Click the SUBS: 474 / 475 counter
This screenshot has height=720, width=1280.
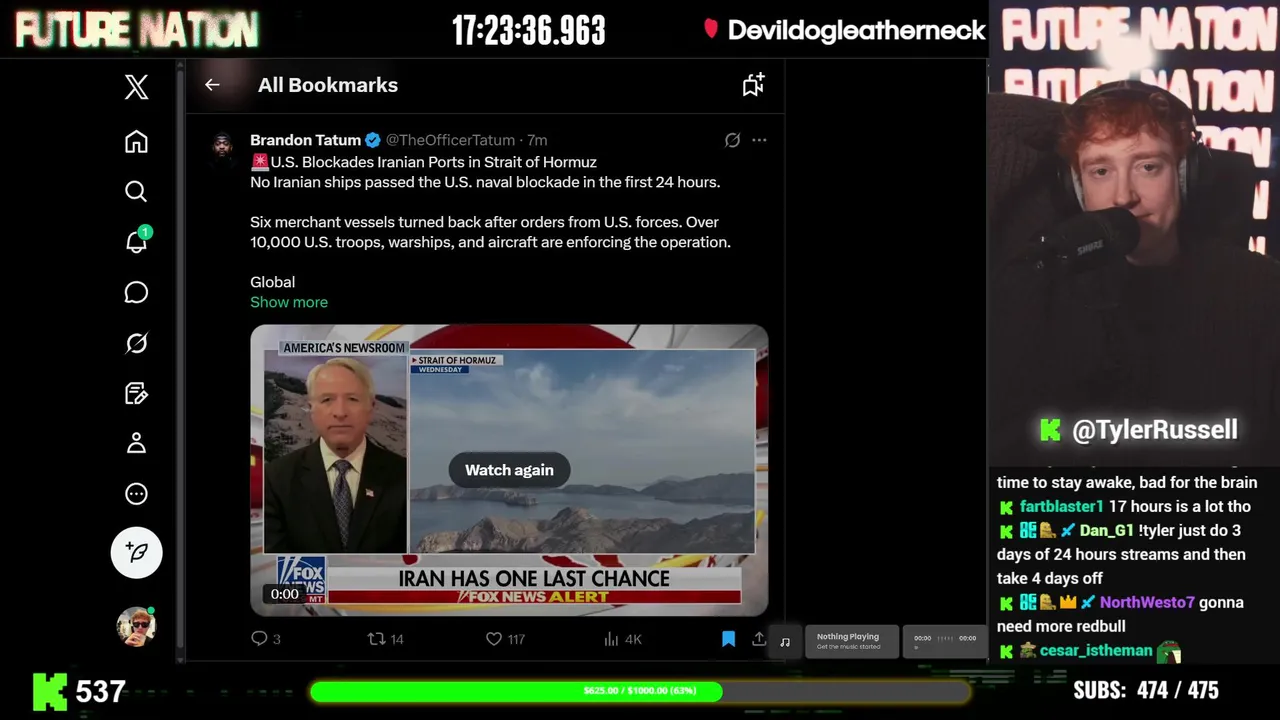click(1146, 691)
